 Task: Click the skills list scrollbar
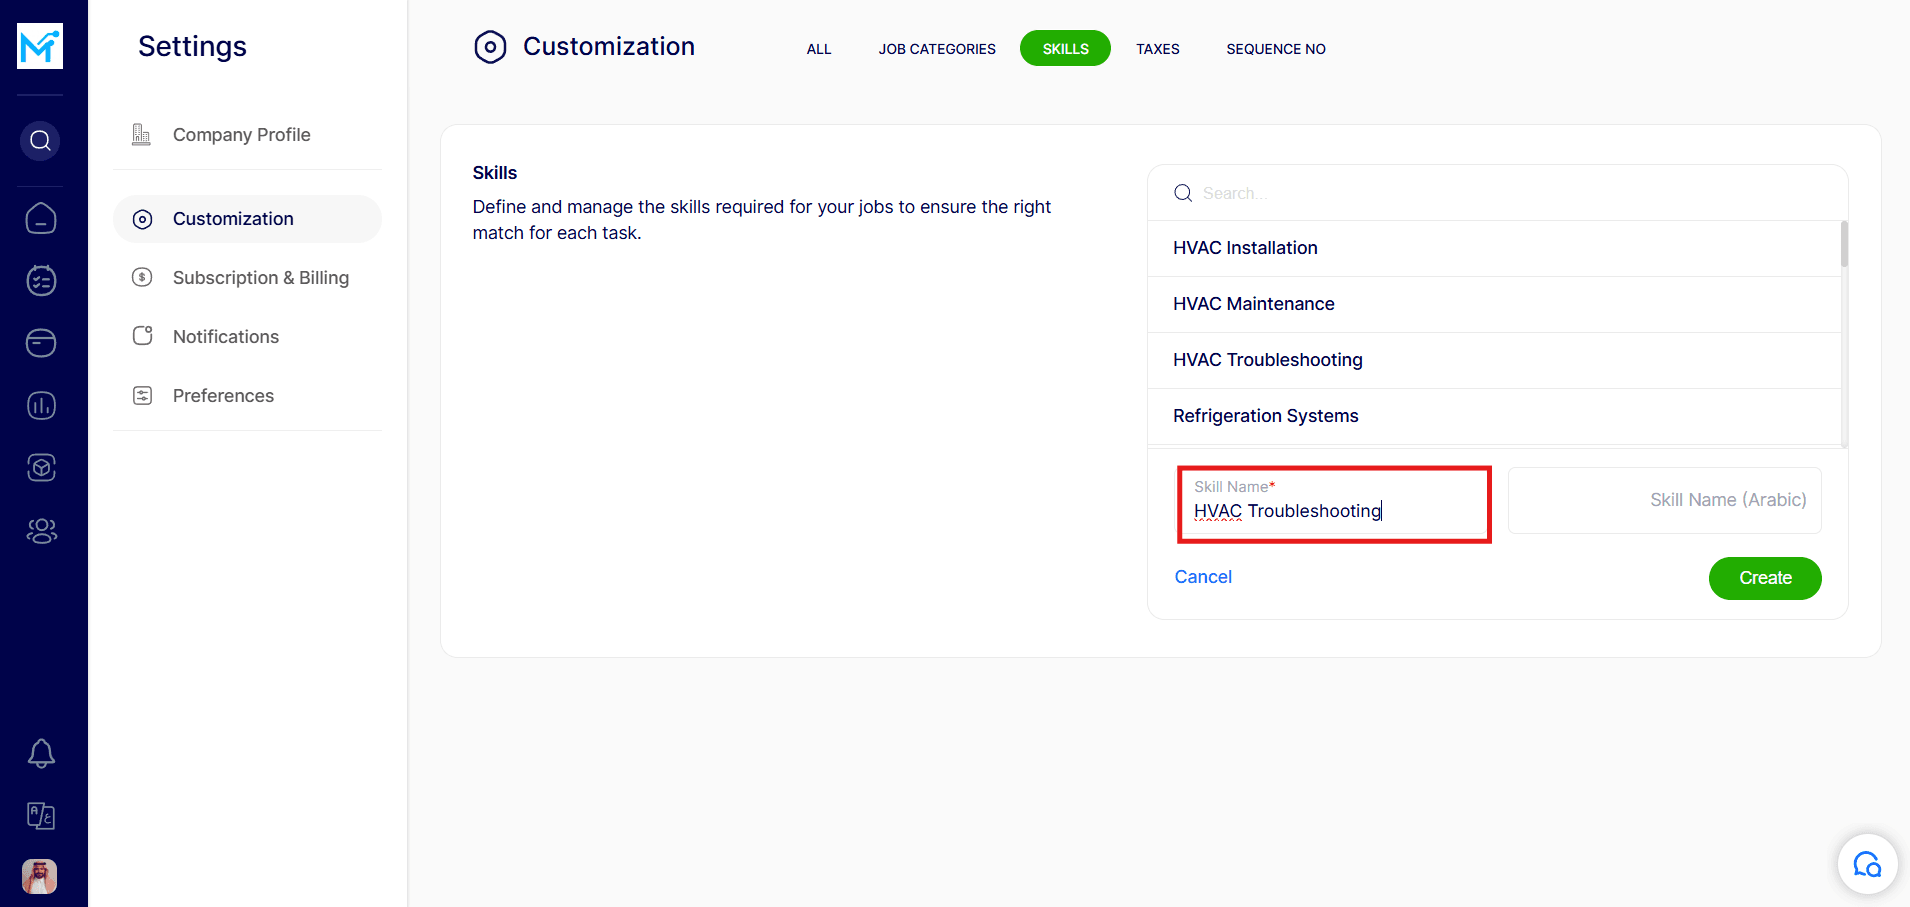tap(1843, 245)
